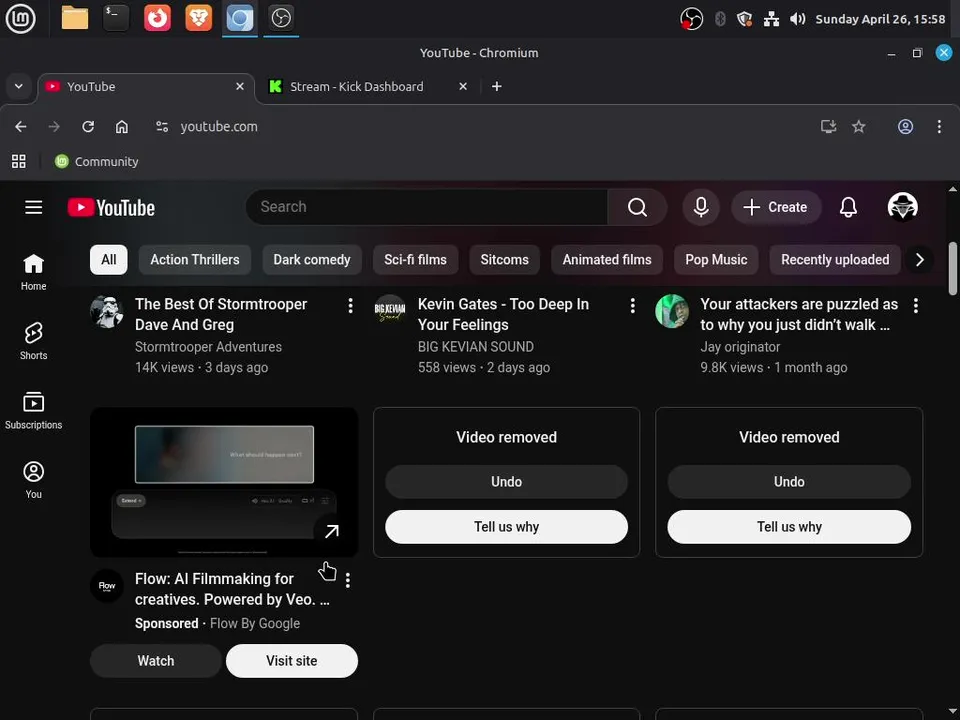This screenshot has width=960, height=720.
Task: Open options for the Your attackers are puzzled video
Action: click(x=915, y=306)
